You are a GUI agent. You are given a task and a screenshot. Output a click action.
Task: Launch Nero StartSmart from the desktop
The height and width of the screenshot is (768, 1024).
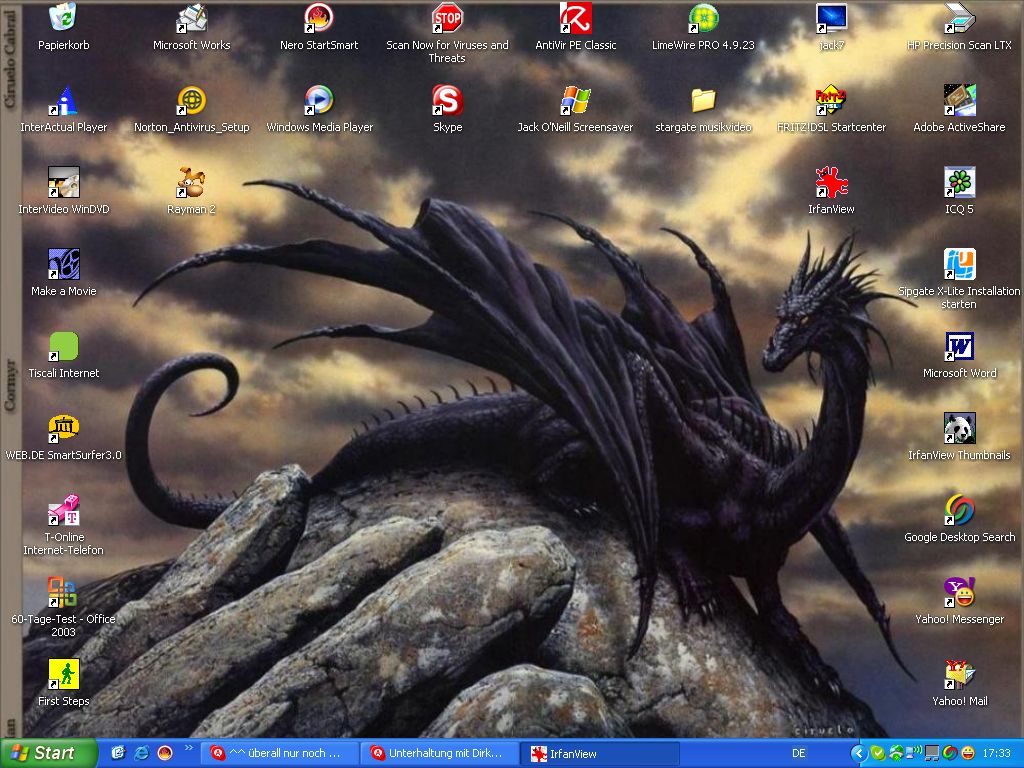(319, 19)
